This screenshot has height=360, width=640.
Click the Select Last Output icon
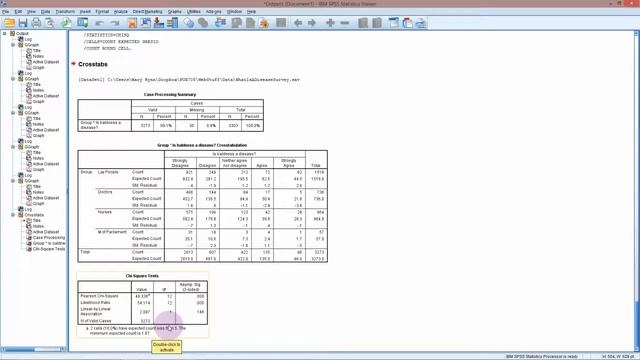[x=220, y=23]
